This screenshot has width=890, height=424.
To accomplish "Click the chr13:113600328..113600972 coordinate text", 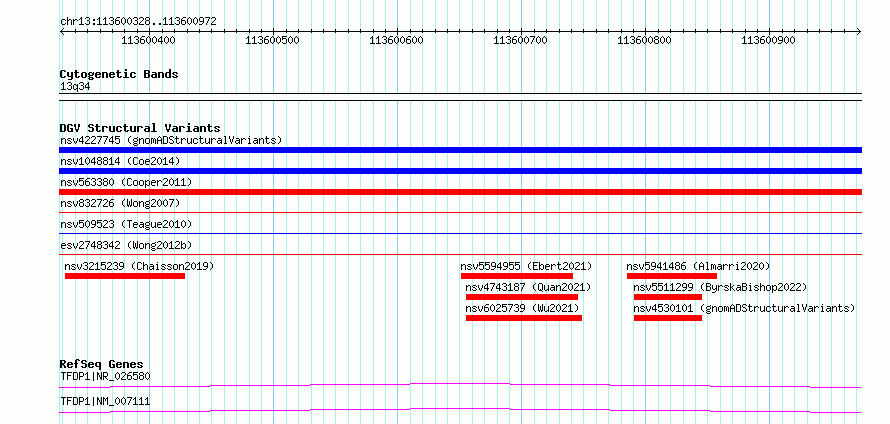I will tap(138, 22).
